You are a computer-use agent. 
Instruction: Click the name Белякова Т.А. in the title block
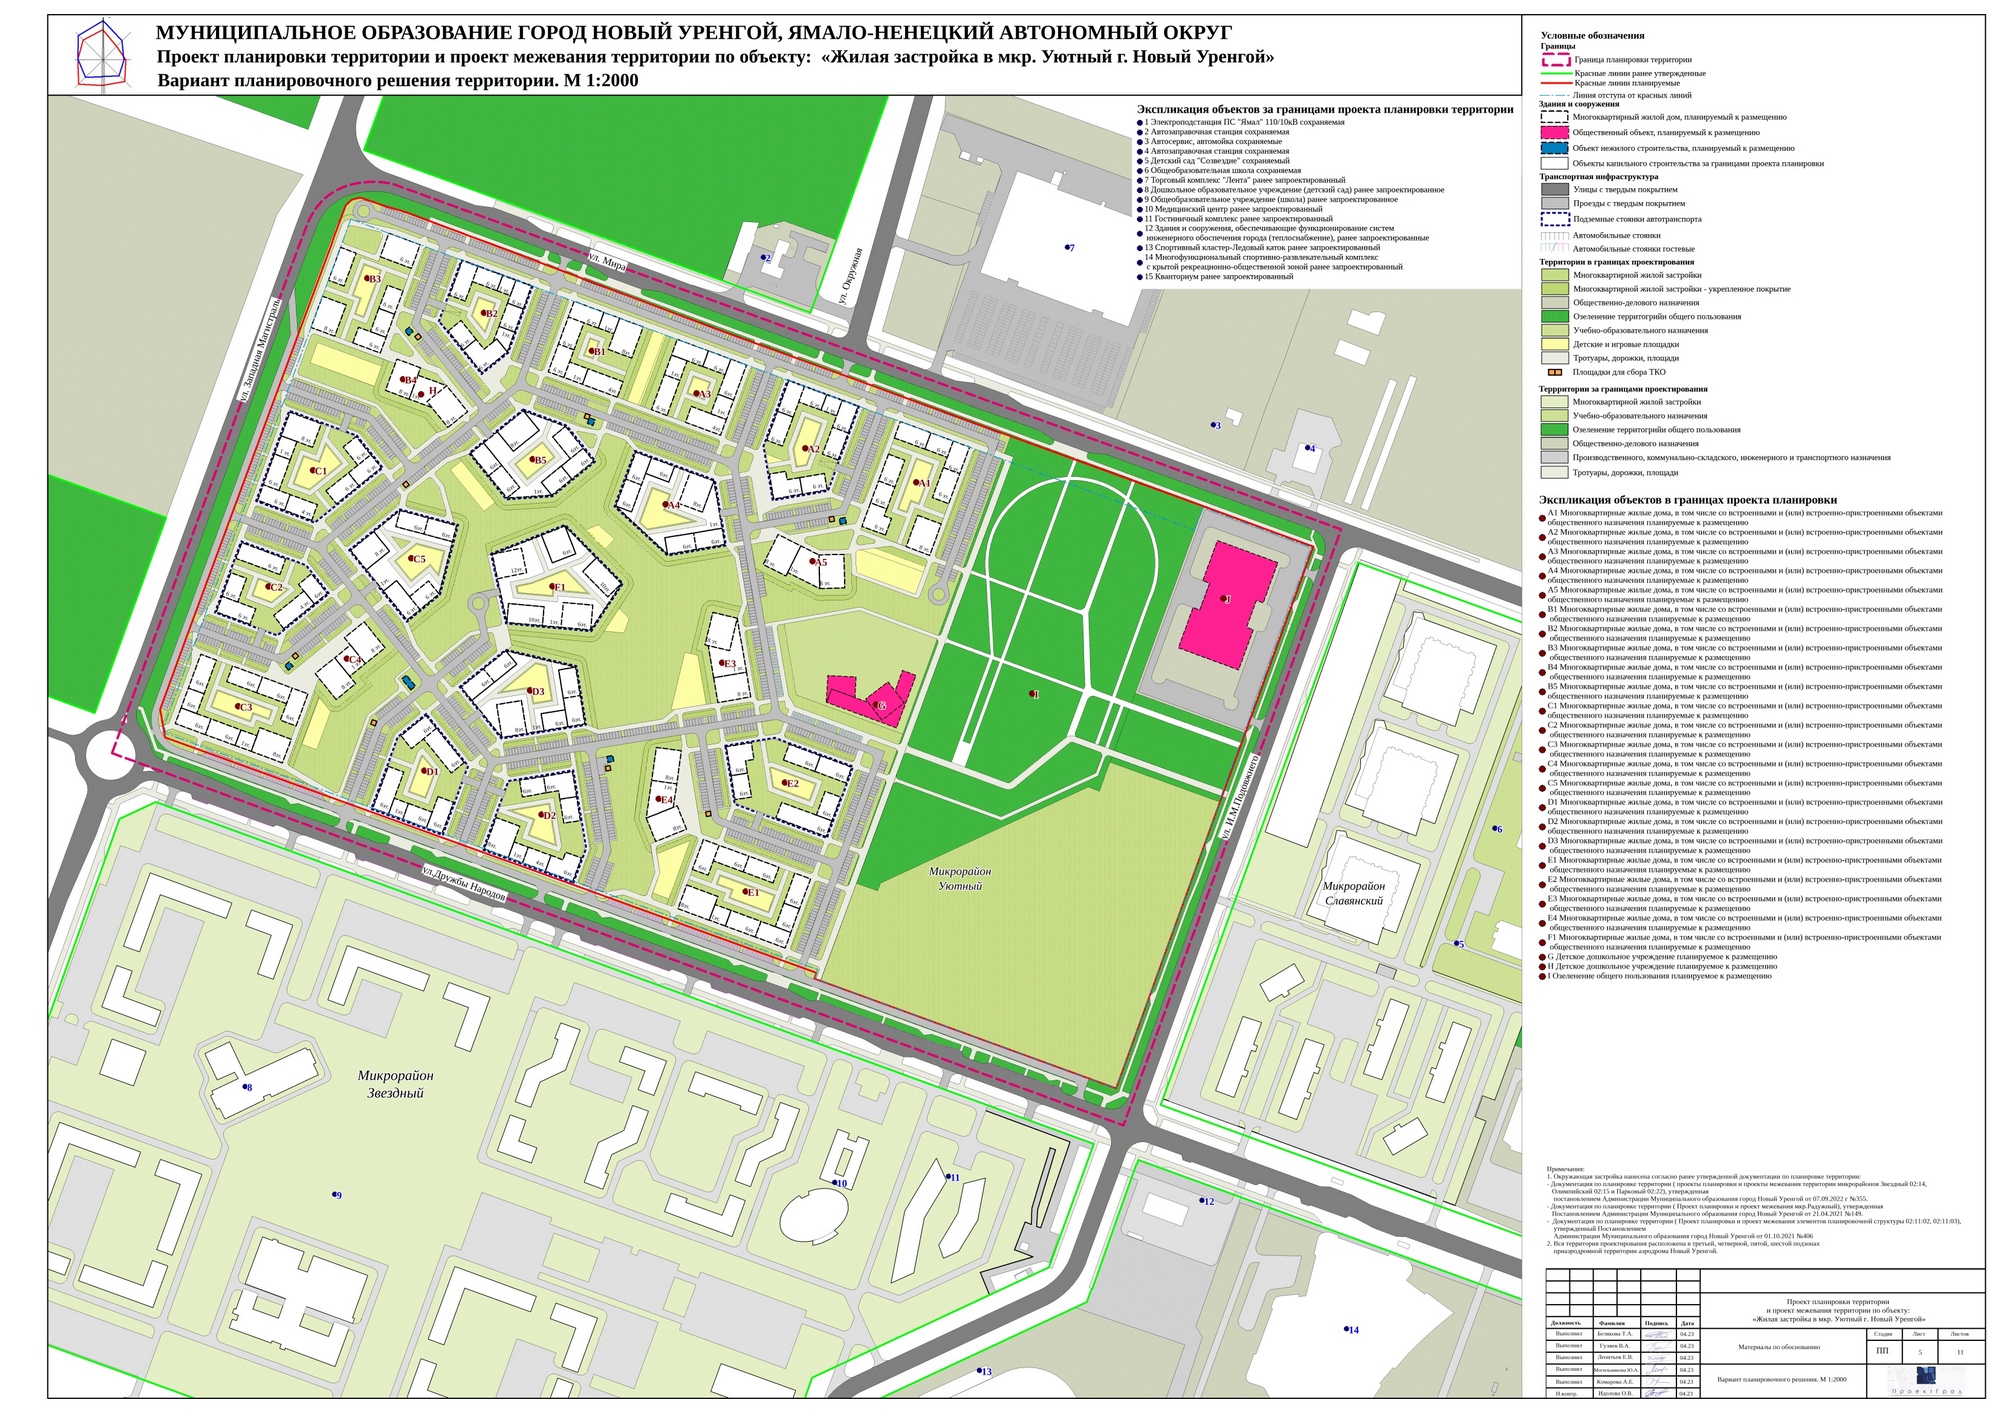coord(1614,1334)
